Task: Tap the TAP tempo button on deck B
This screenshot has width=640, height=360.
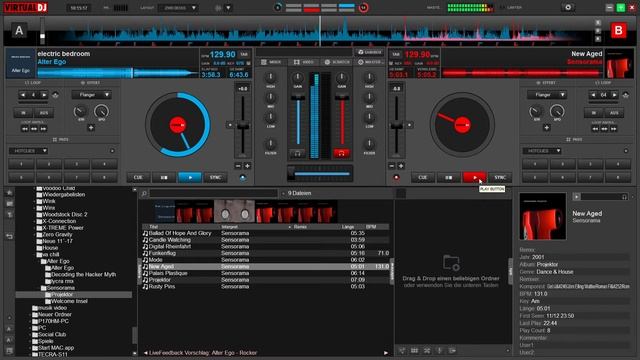Action: 396,54
